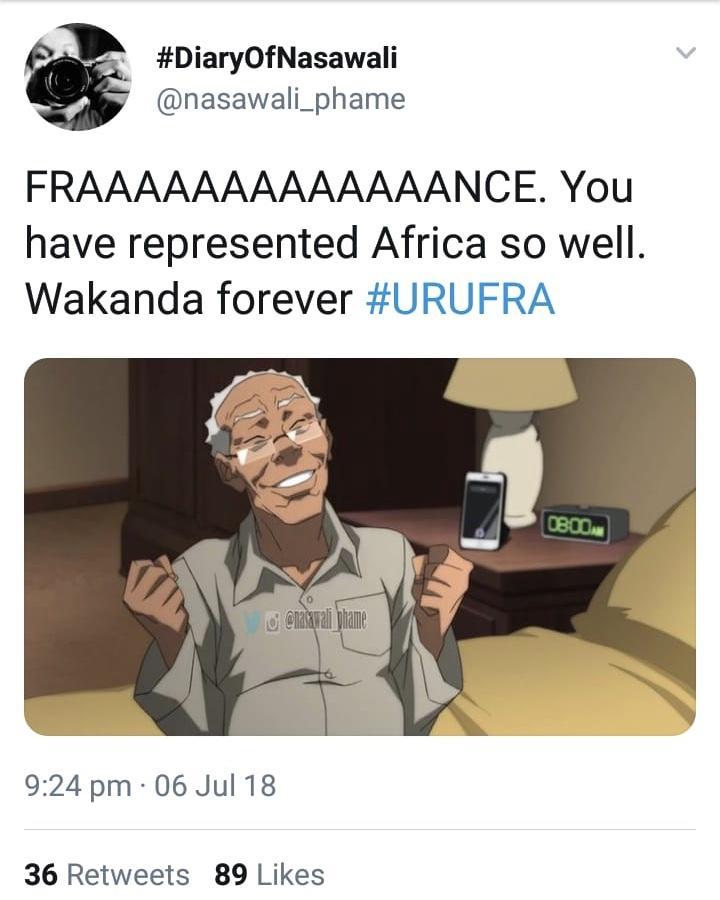Open the #URUFRA hashtag
720x900 pixels.
pyautogui.click(x=460, y=299)
